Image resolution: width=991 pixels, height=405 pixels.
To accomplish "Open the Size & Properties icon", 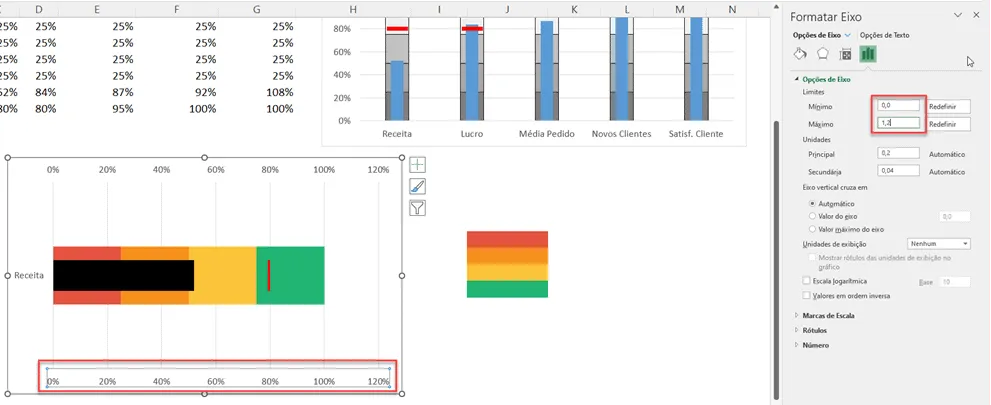I will (845, 54).
